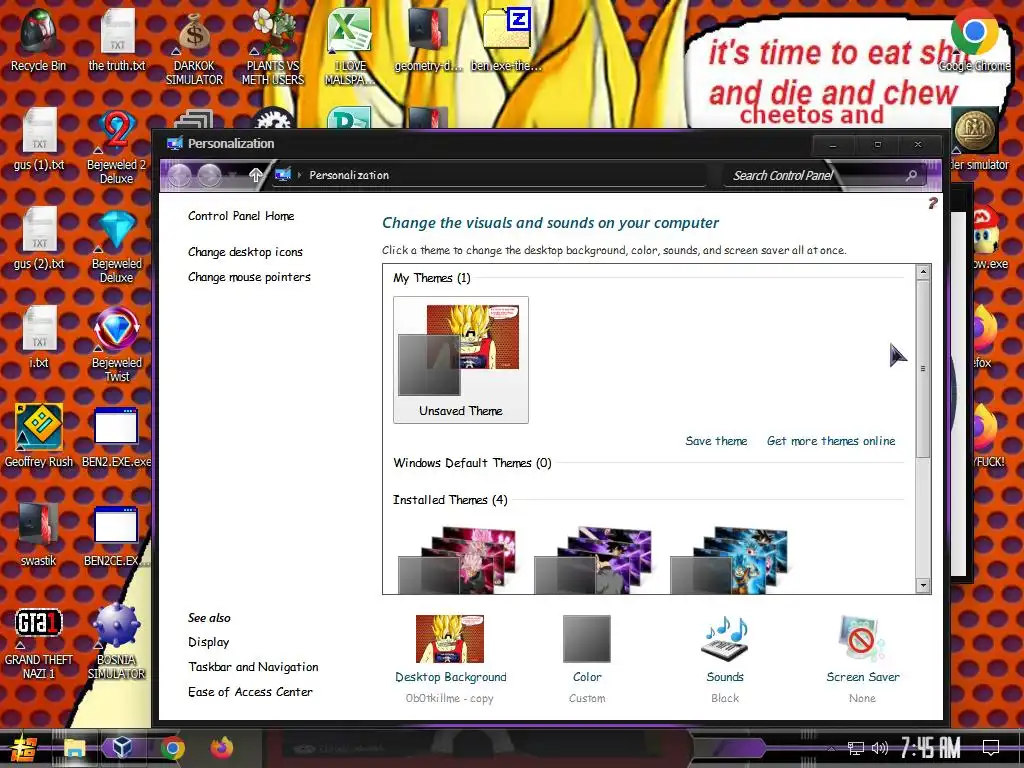Select the pink Goku Rose installed theme
1024x768 pixels.
(x=457, y=560)
